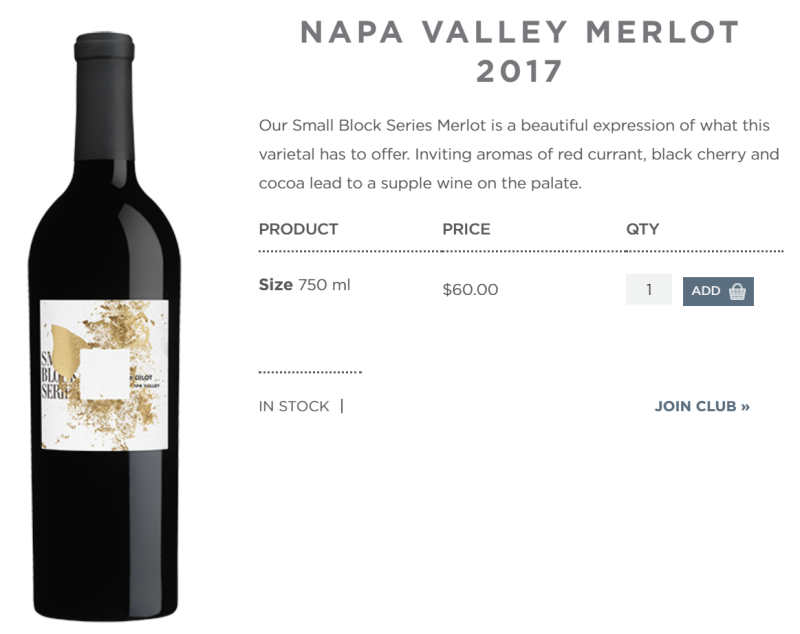Select the Size 750 ml label

tap(303, 285)
